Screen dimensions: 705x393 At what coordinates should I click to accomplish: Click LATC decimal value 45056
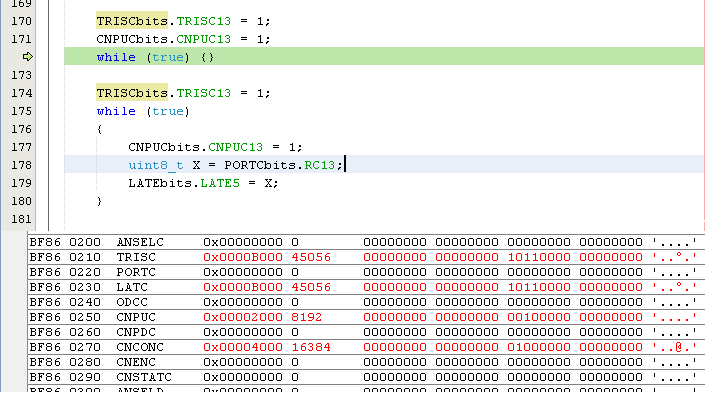pos(311,287)
